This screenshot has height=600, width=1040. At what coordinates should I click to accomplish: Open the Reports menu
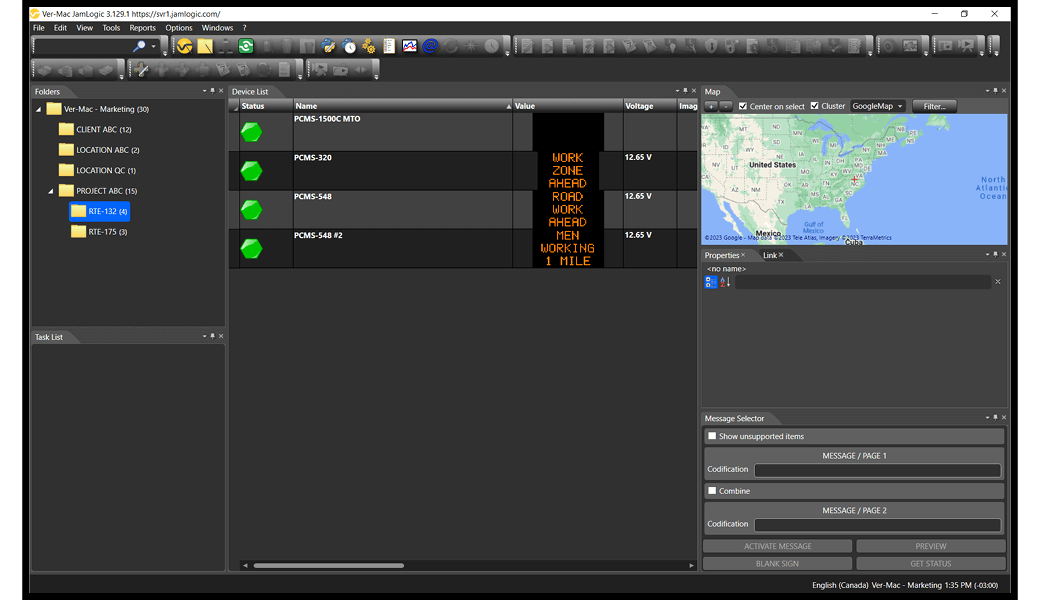tap(142, 28)
